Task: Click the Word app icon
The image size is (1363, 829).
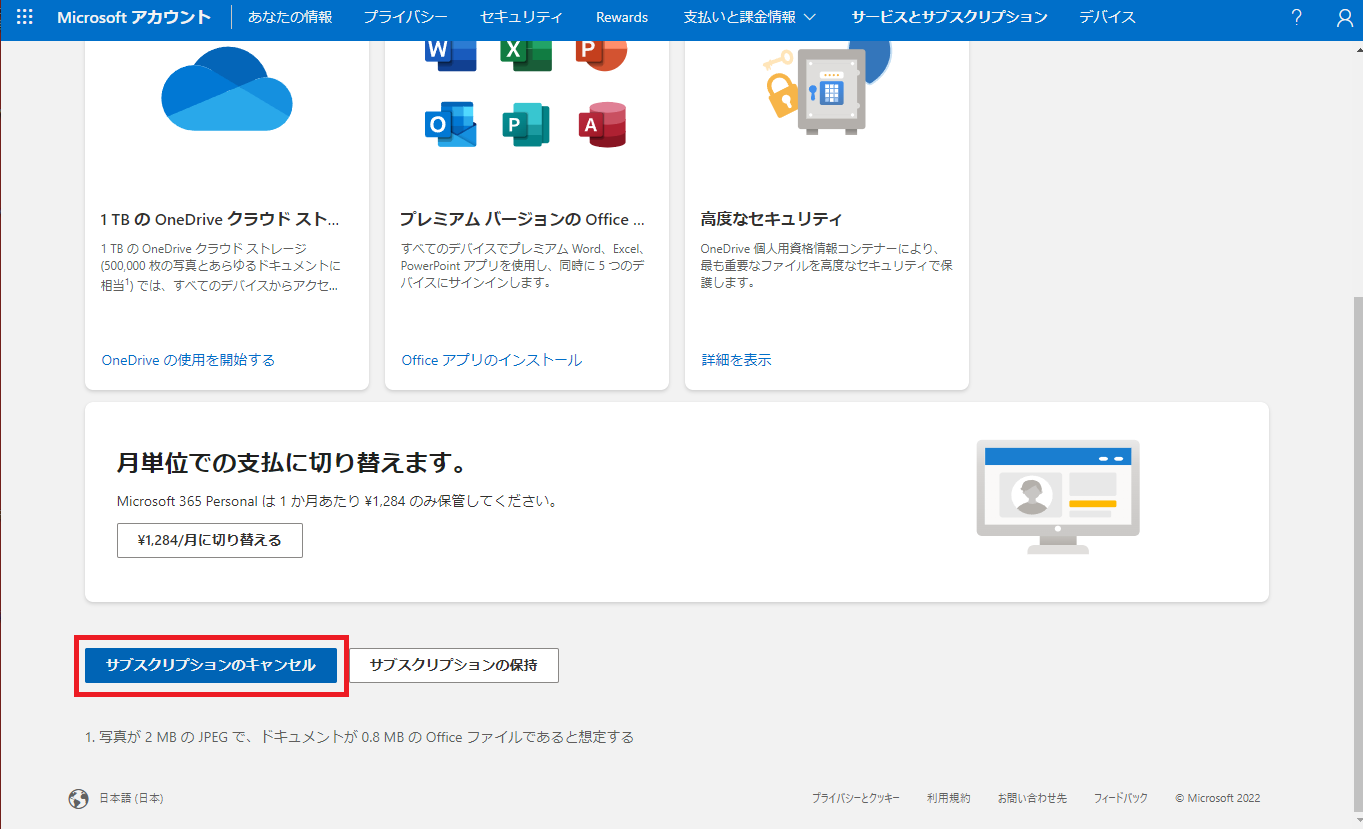Action: coord(450,53)
